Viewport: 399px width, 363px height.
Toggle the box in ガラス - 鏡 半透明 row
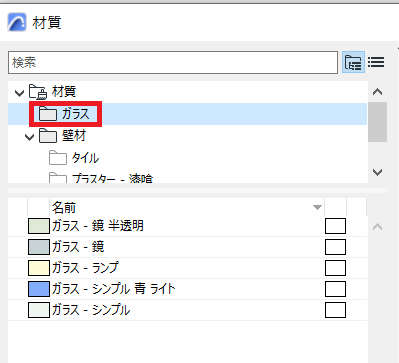point(335,226)
